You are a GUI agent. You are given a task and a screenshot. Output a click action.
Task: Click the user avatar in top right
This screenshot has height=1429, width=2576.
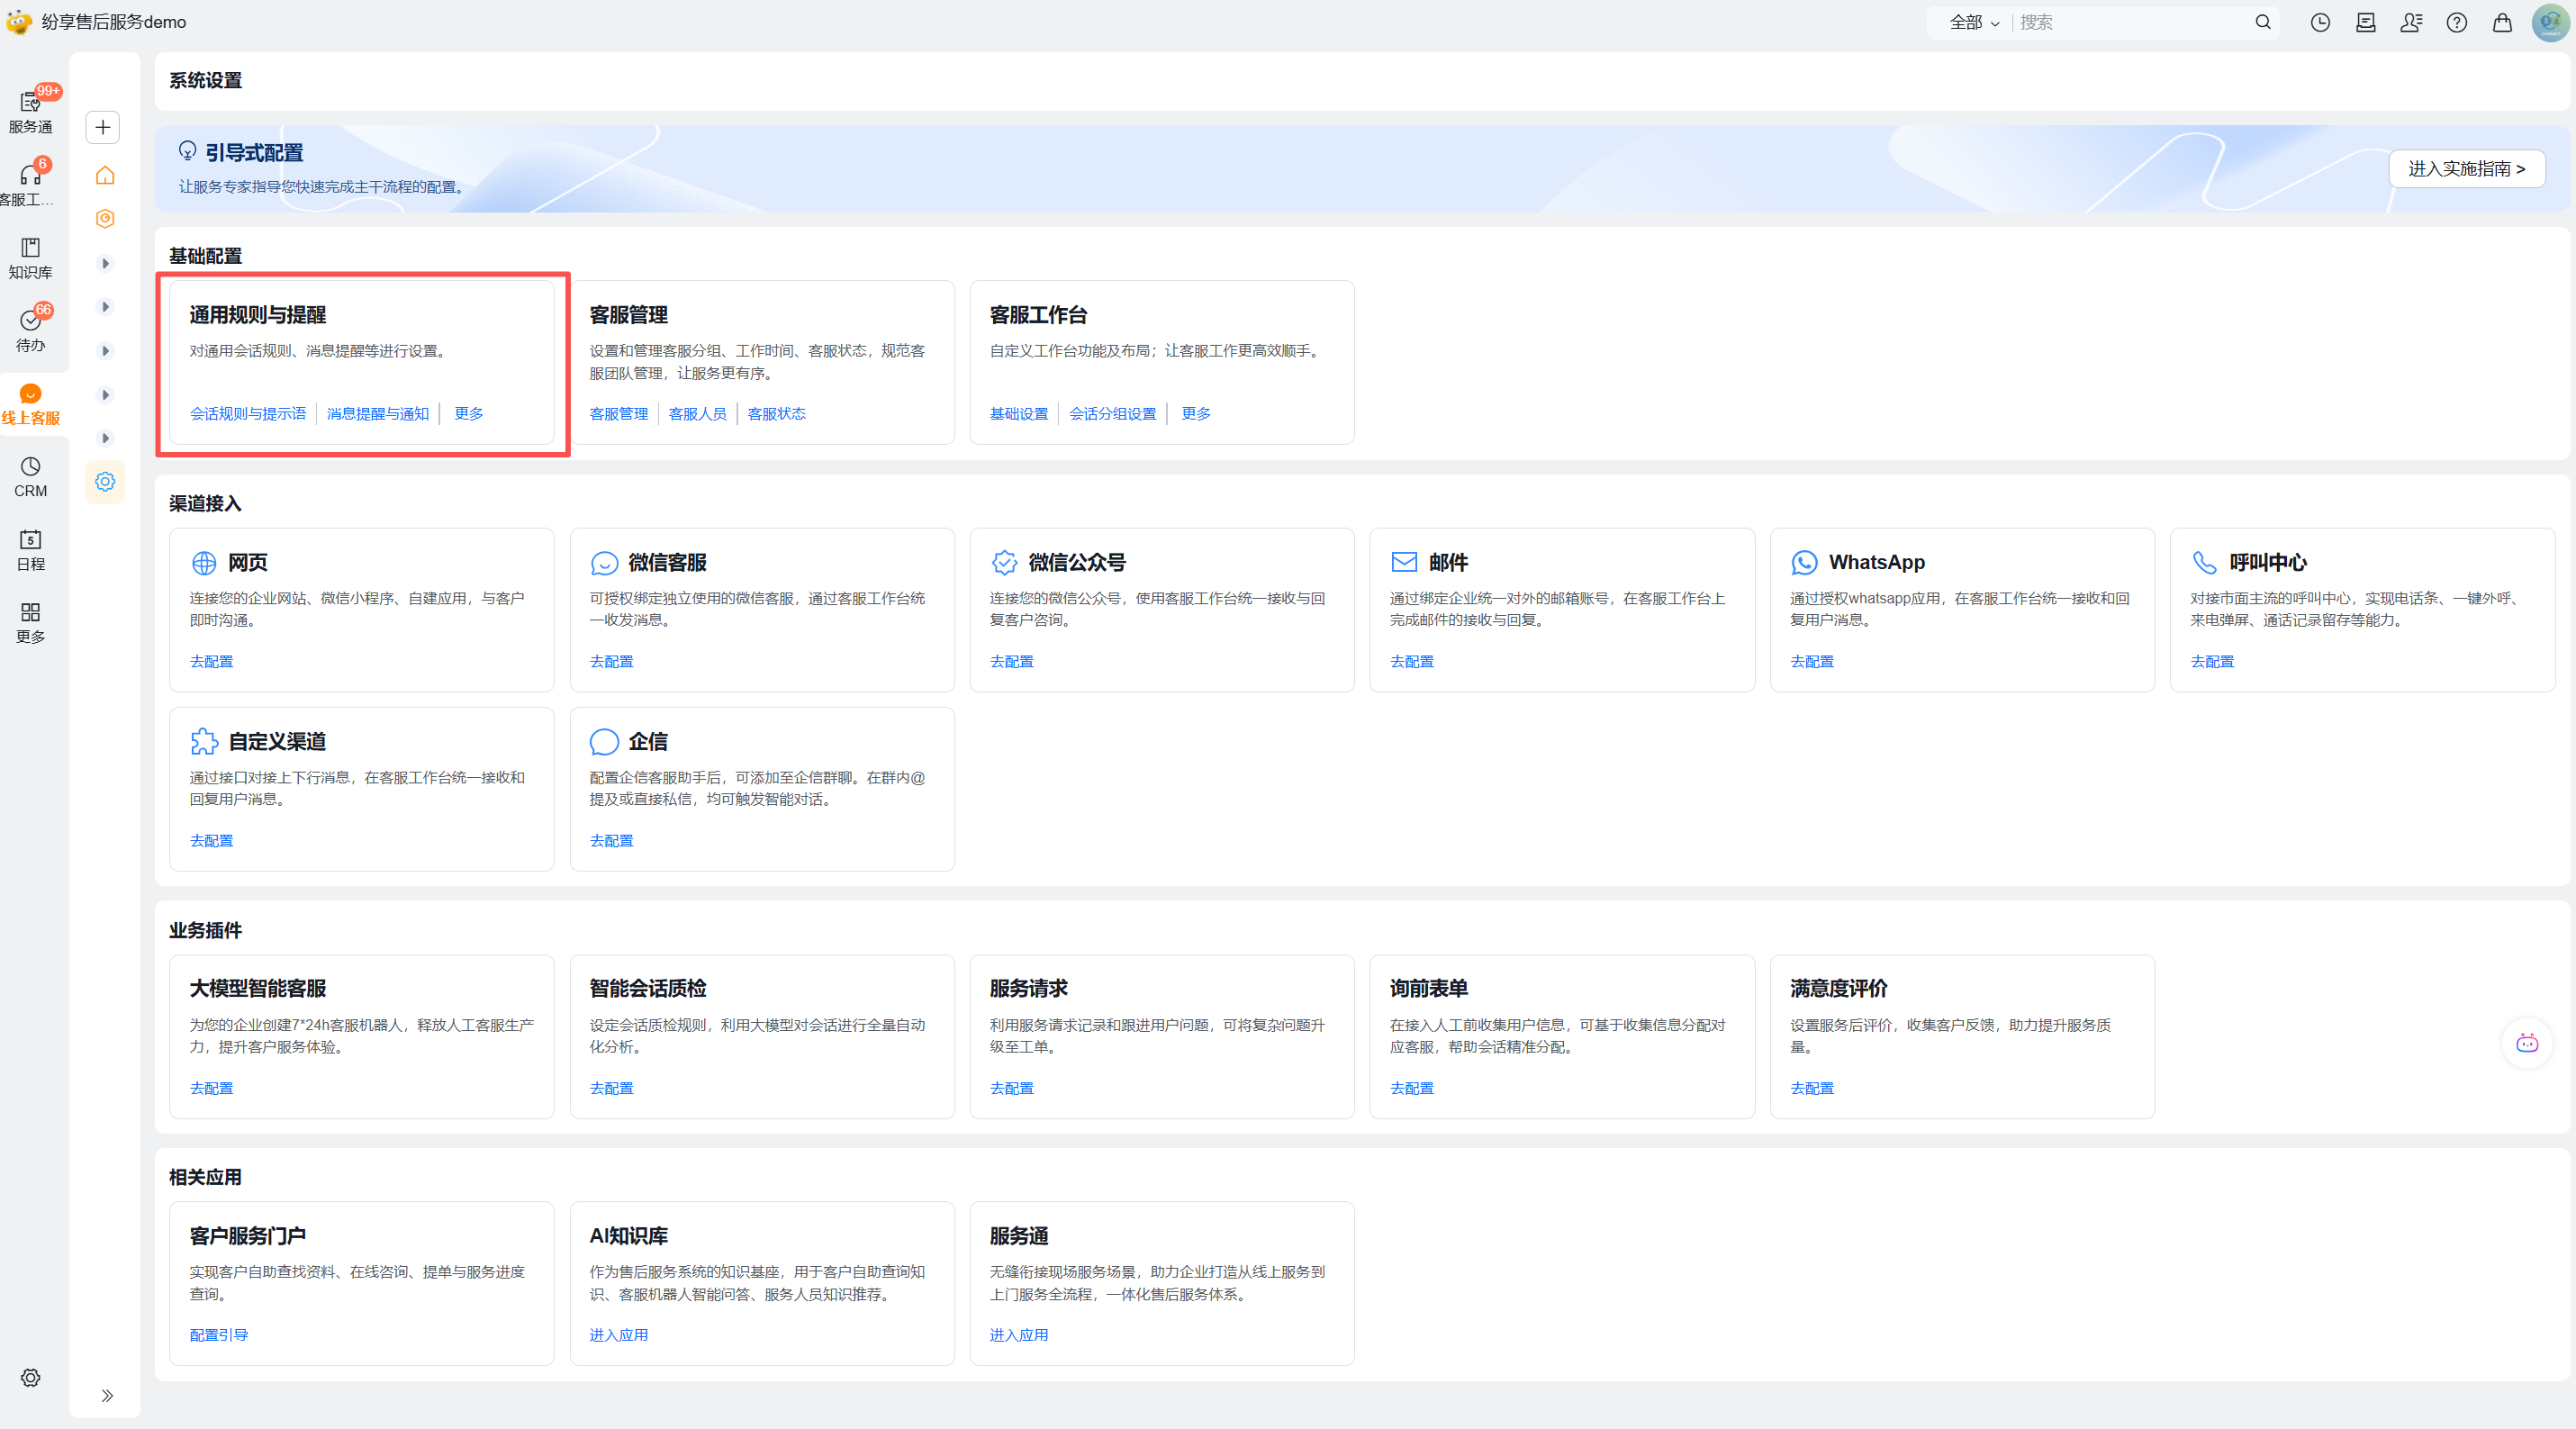tap(2548, 22)
